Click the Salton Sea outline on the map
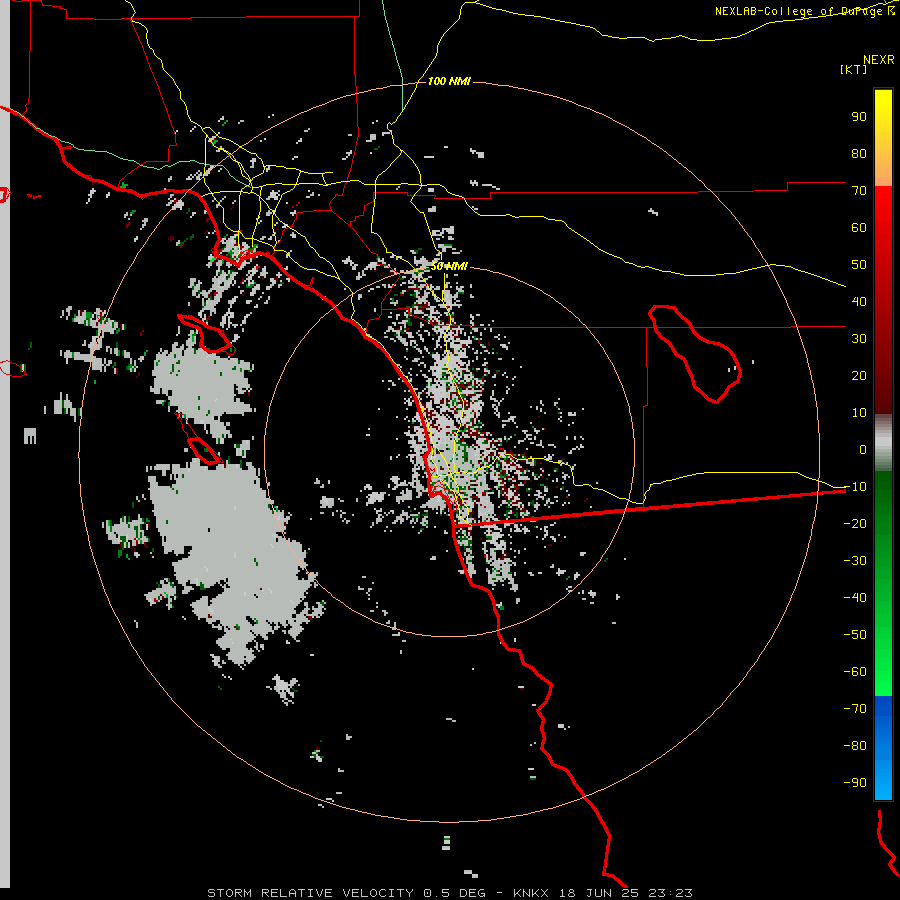The height and width of the screenshot is (900, 900). [x=695, y=353]
